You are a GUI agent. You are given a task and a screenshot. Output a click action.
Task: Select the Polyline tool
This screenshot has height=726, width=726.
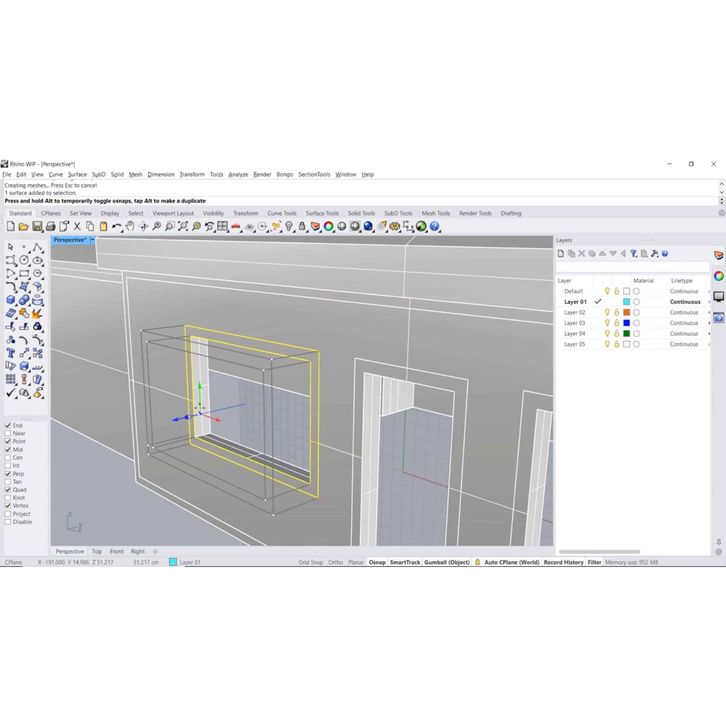click(37, 247)
